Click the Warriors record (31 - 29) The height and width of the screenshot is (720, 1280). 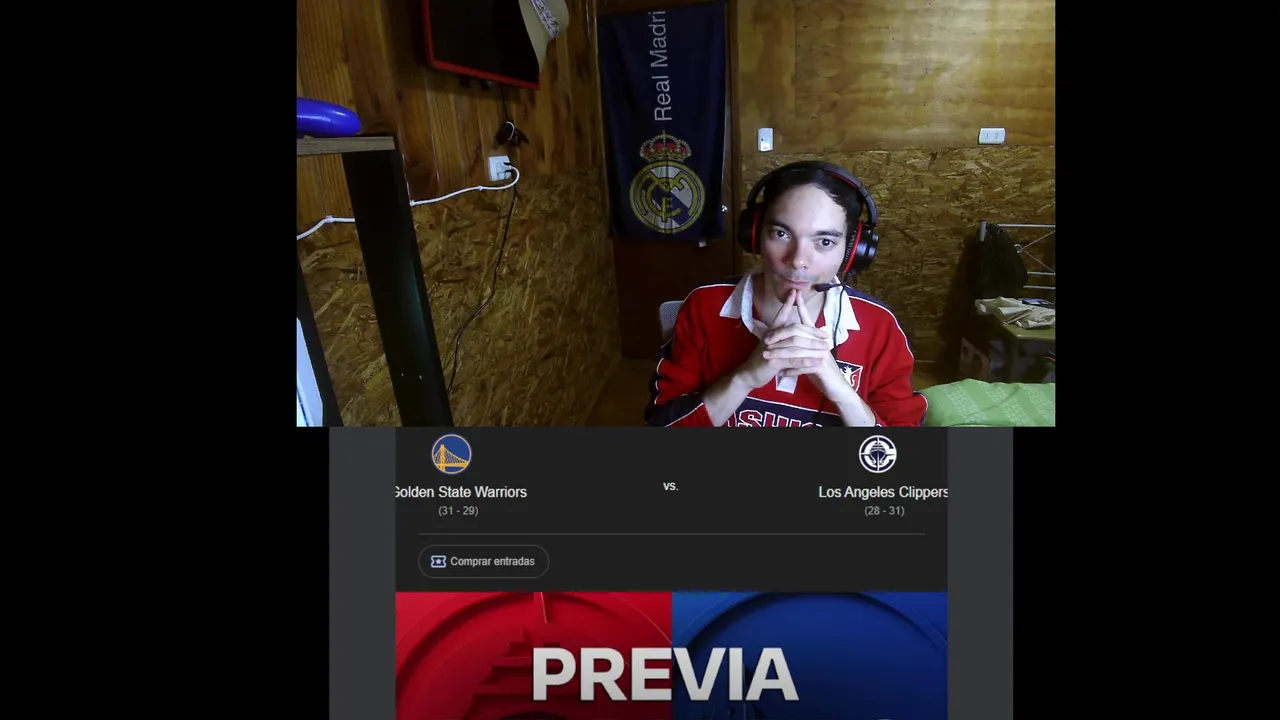point(458,511)
